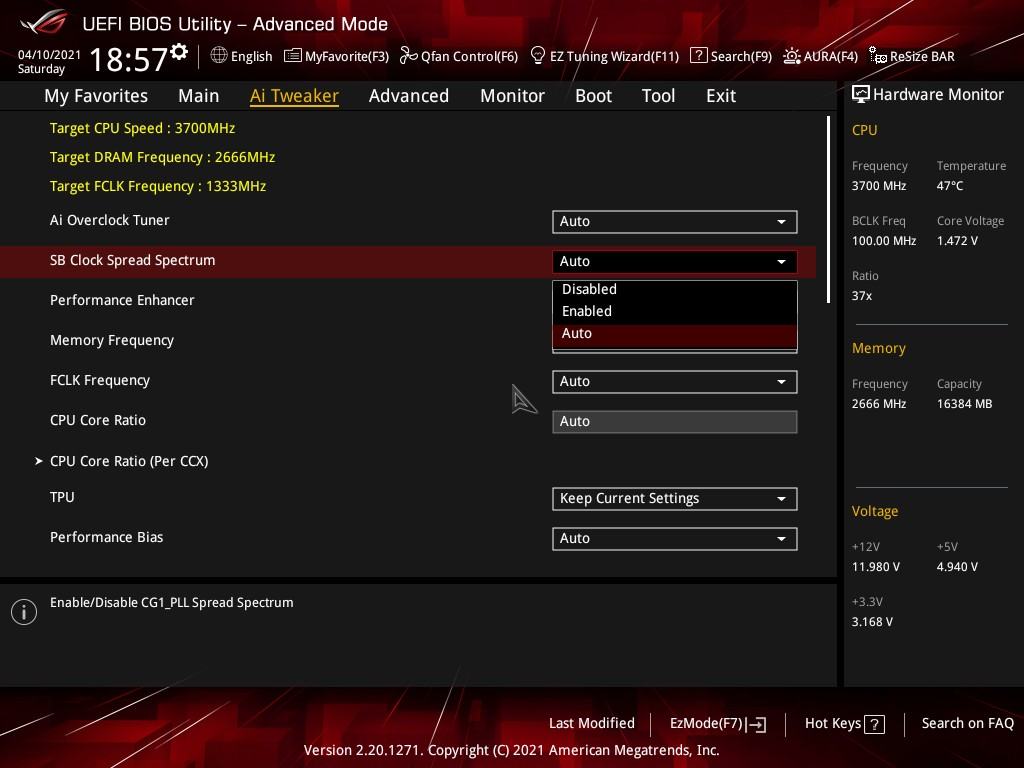Click the Hardware Monitor display icon

coord(861,95)
